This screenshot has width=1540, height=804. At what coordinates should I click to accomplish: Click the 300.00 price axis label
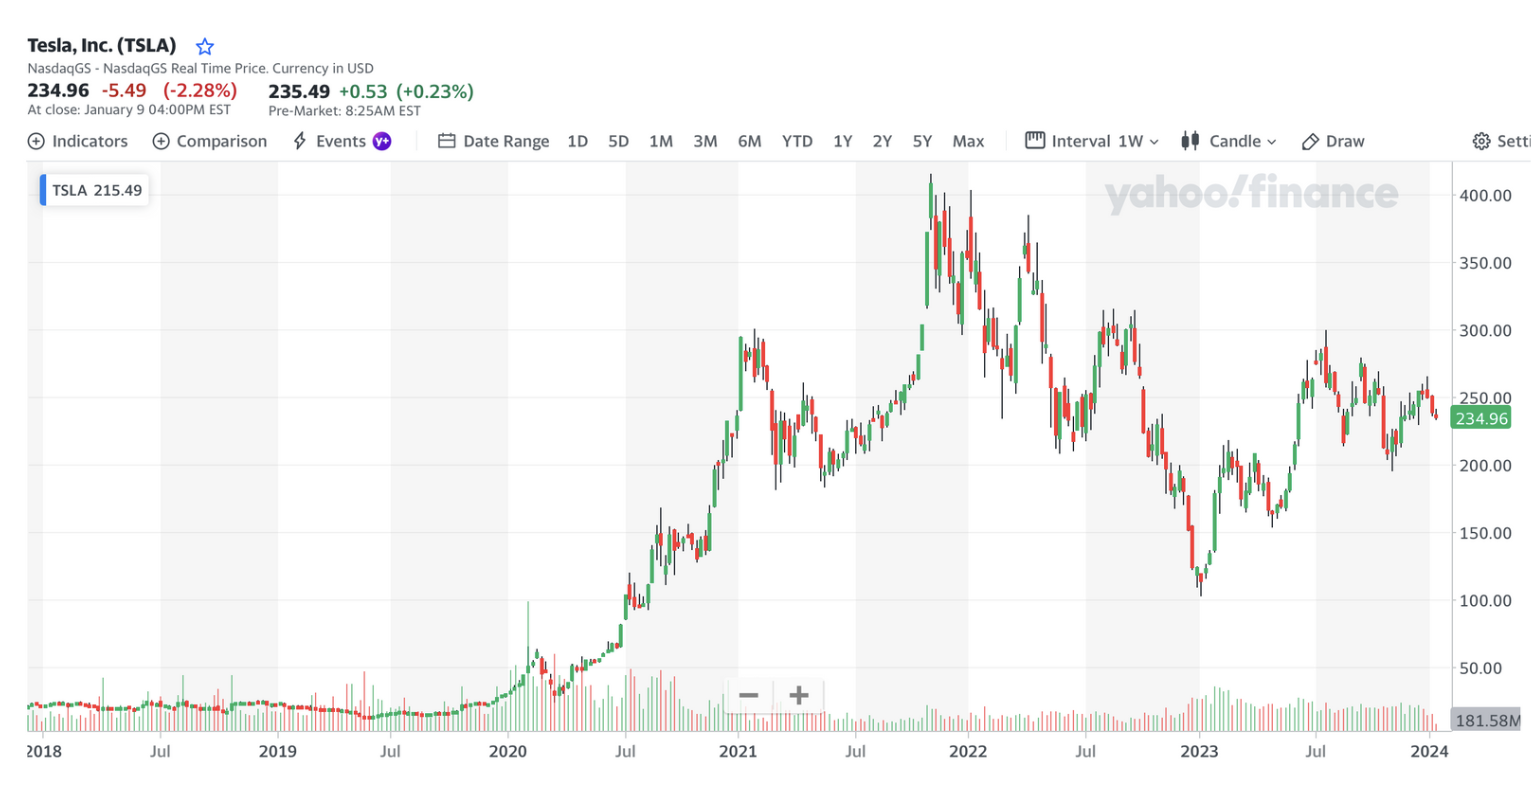1485,330
